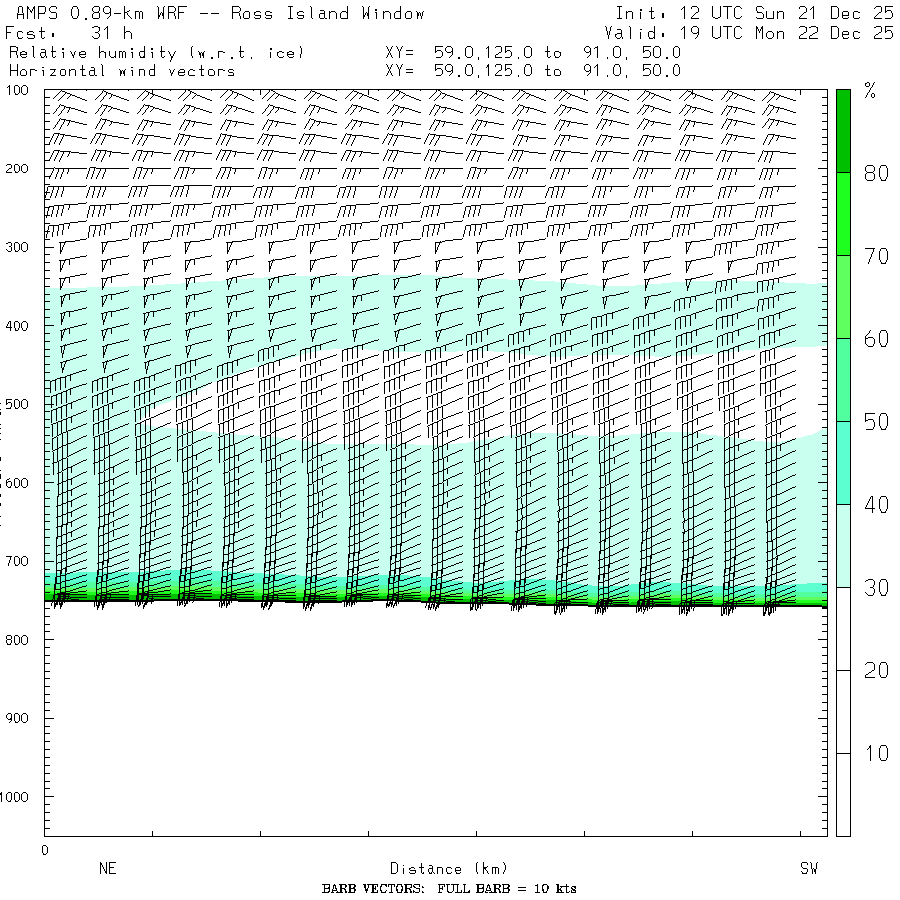Click the 'SW' cross-section endpoint label
The height and width of the screenshot is (900, 900).
pyautogui.click(x=809, y=868)
